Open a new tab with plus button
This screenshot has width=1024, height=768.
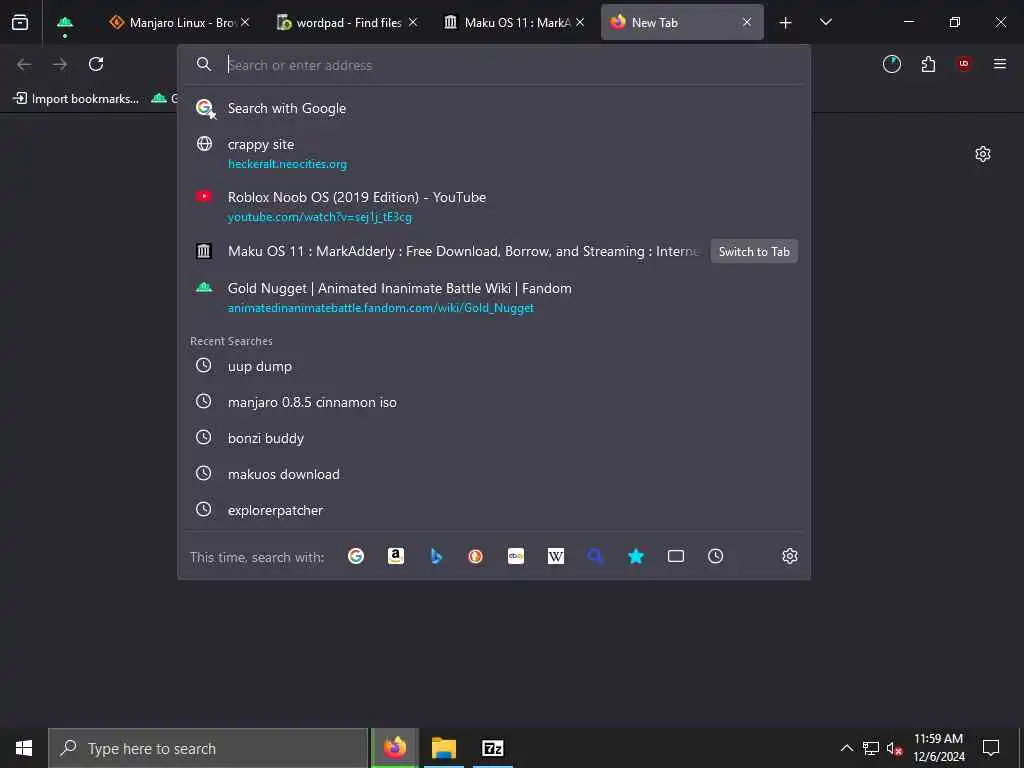(x=786, y=23)
